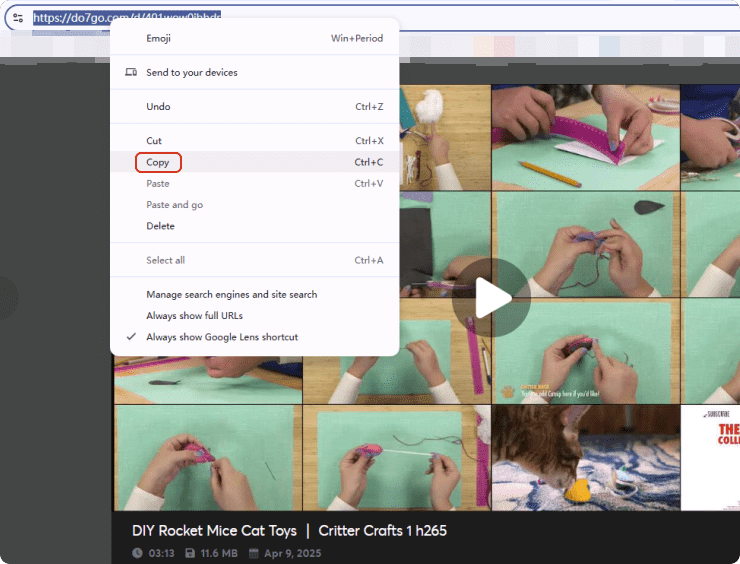This screenshot has height=564, width=740.
Task: Click Select all in the context menu
Action: pos(165,260)
